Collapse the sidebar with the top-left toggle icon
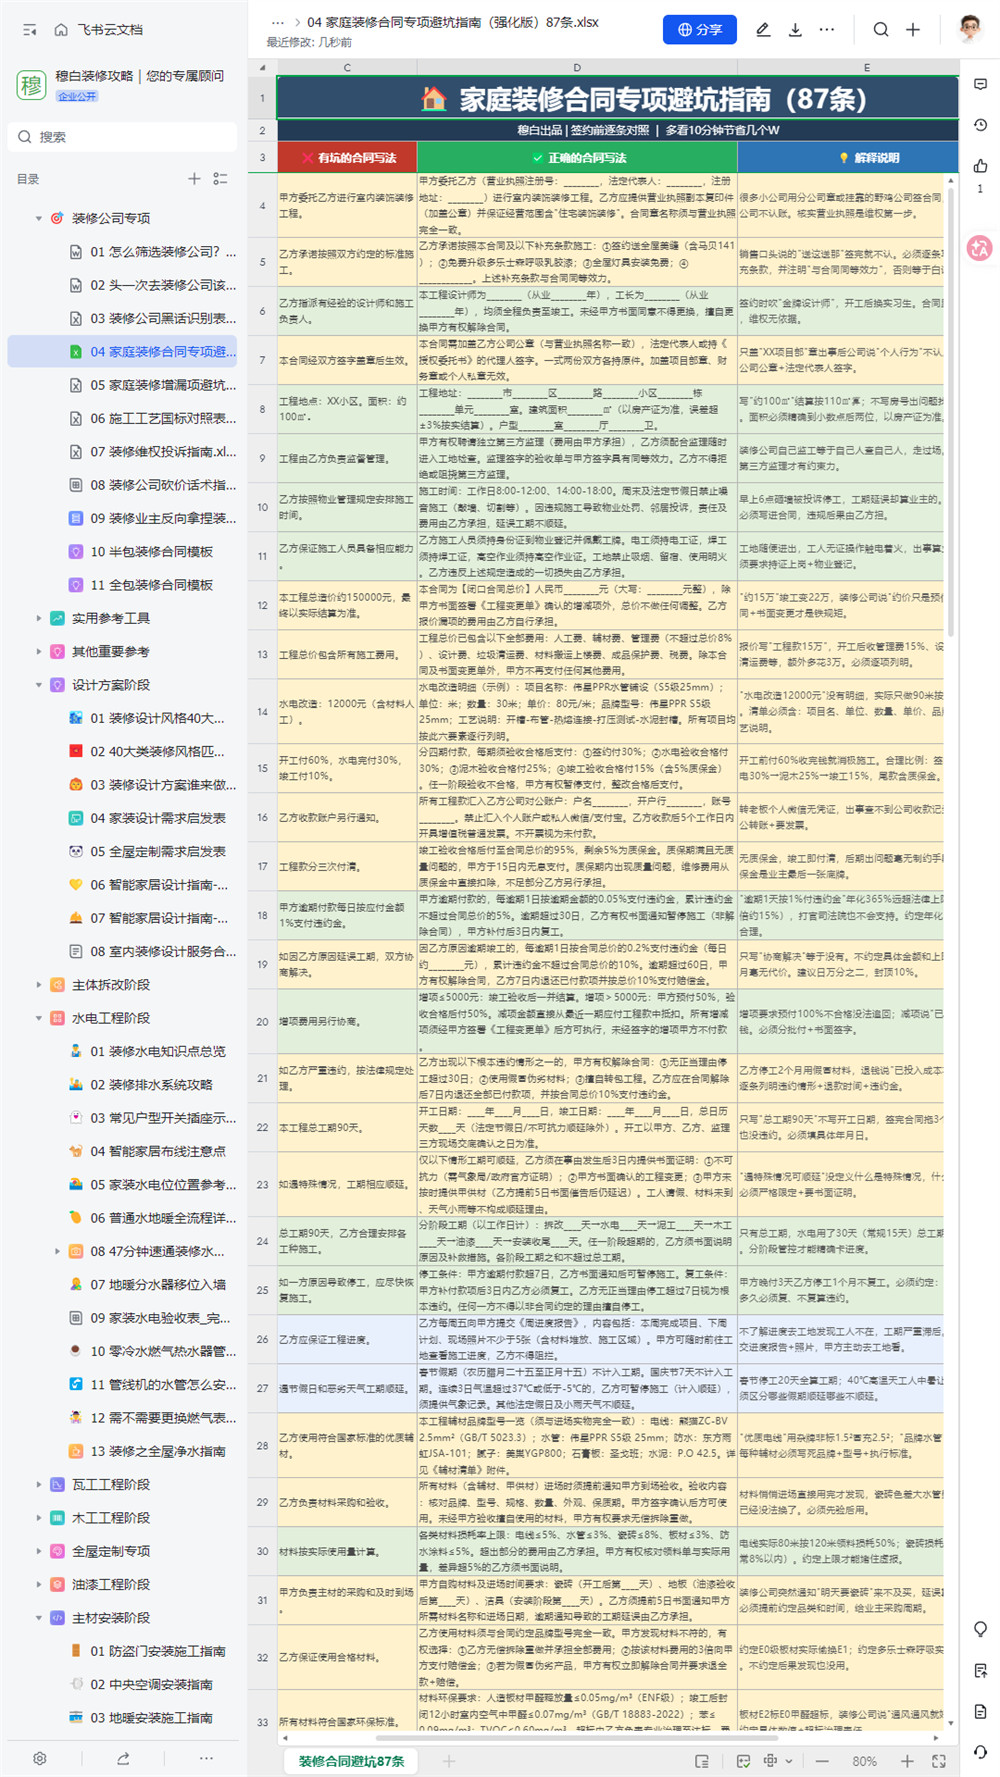The width and height of the screenshot is (1000, 1777). point(30,30)
